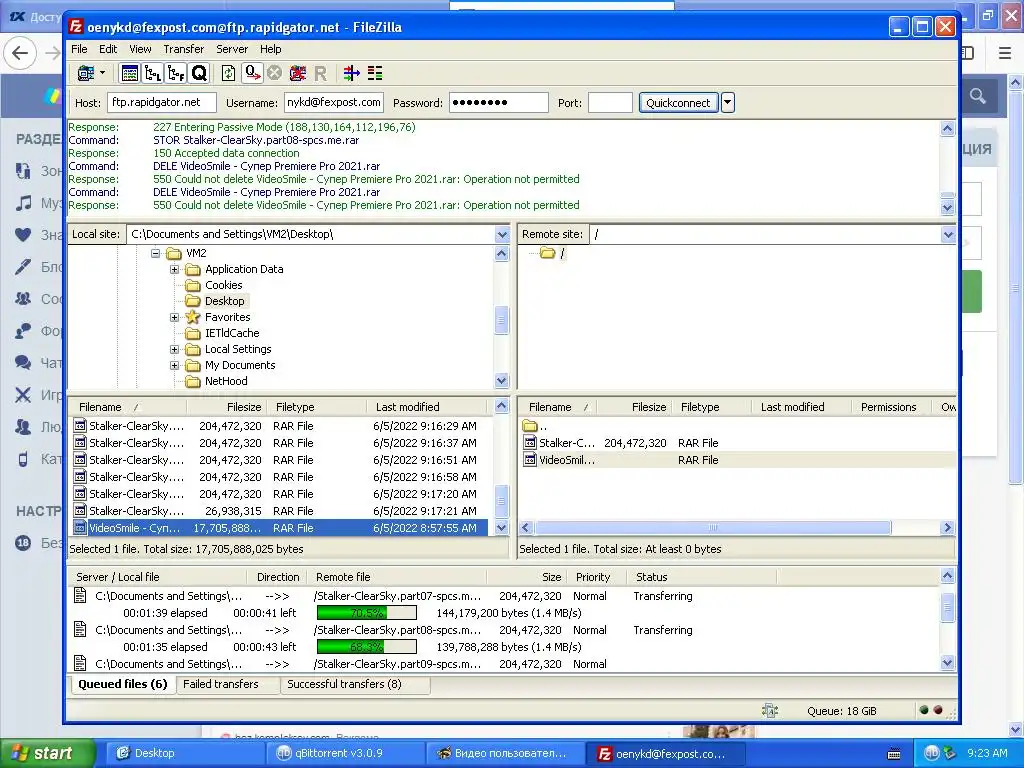
Task: Click the local VideoSmile RAR file icon
Action: pos(80,528)
